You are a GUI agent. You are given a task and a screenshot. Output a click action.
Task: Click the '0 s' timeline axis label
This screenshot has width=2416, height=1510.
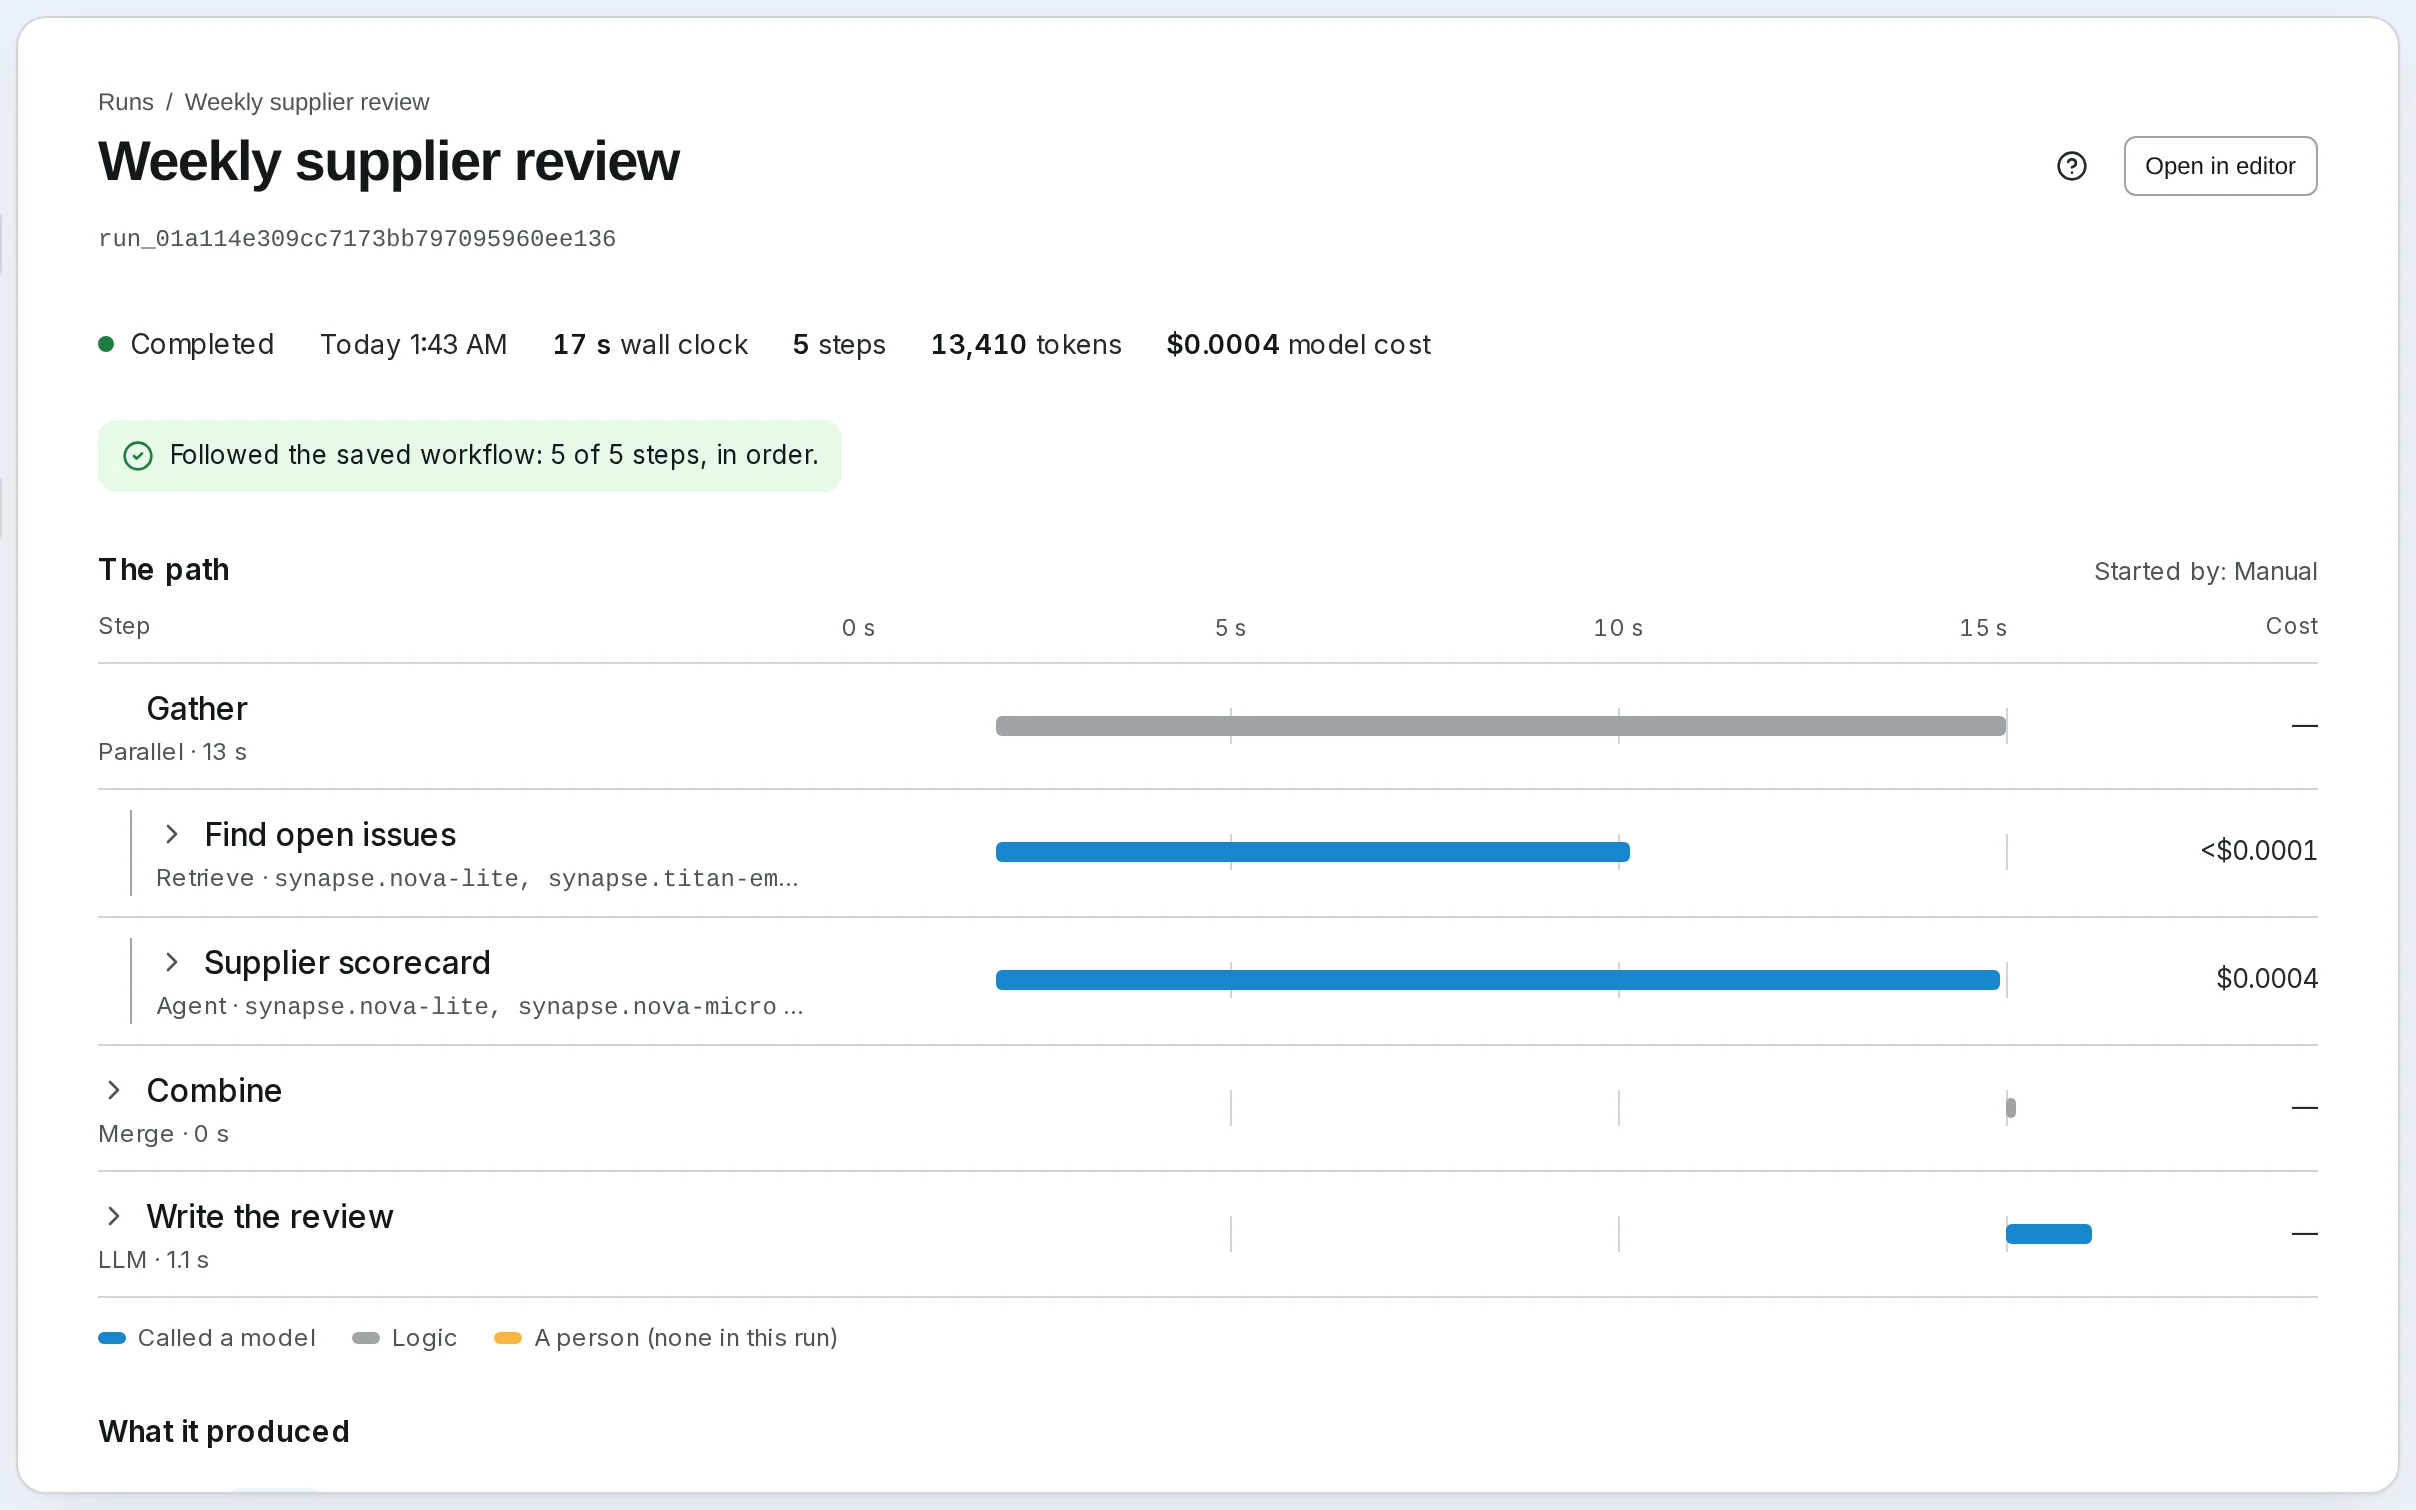click(x=858, y=628)
